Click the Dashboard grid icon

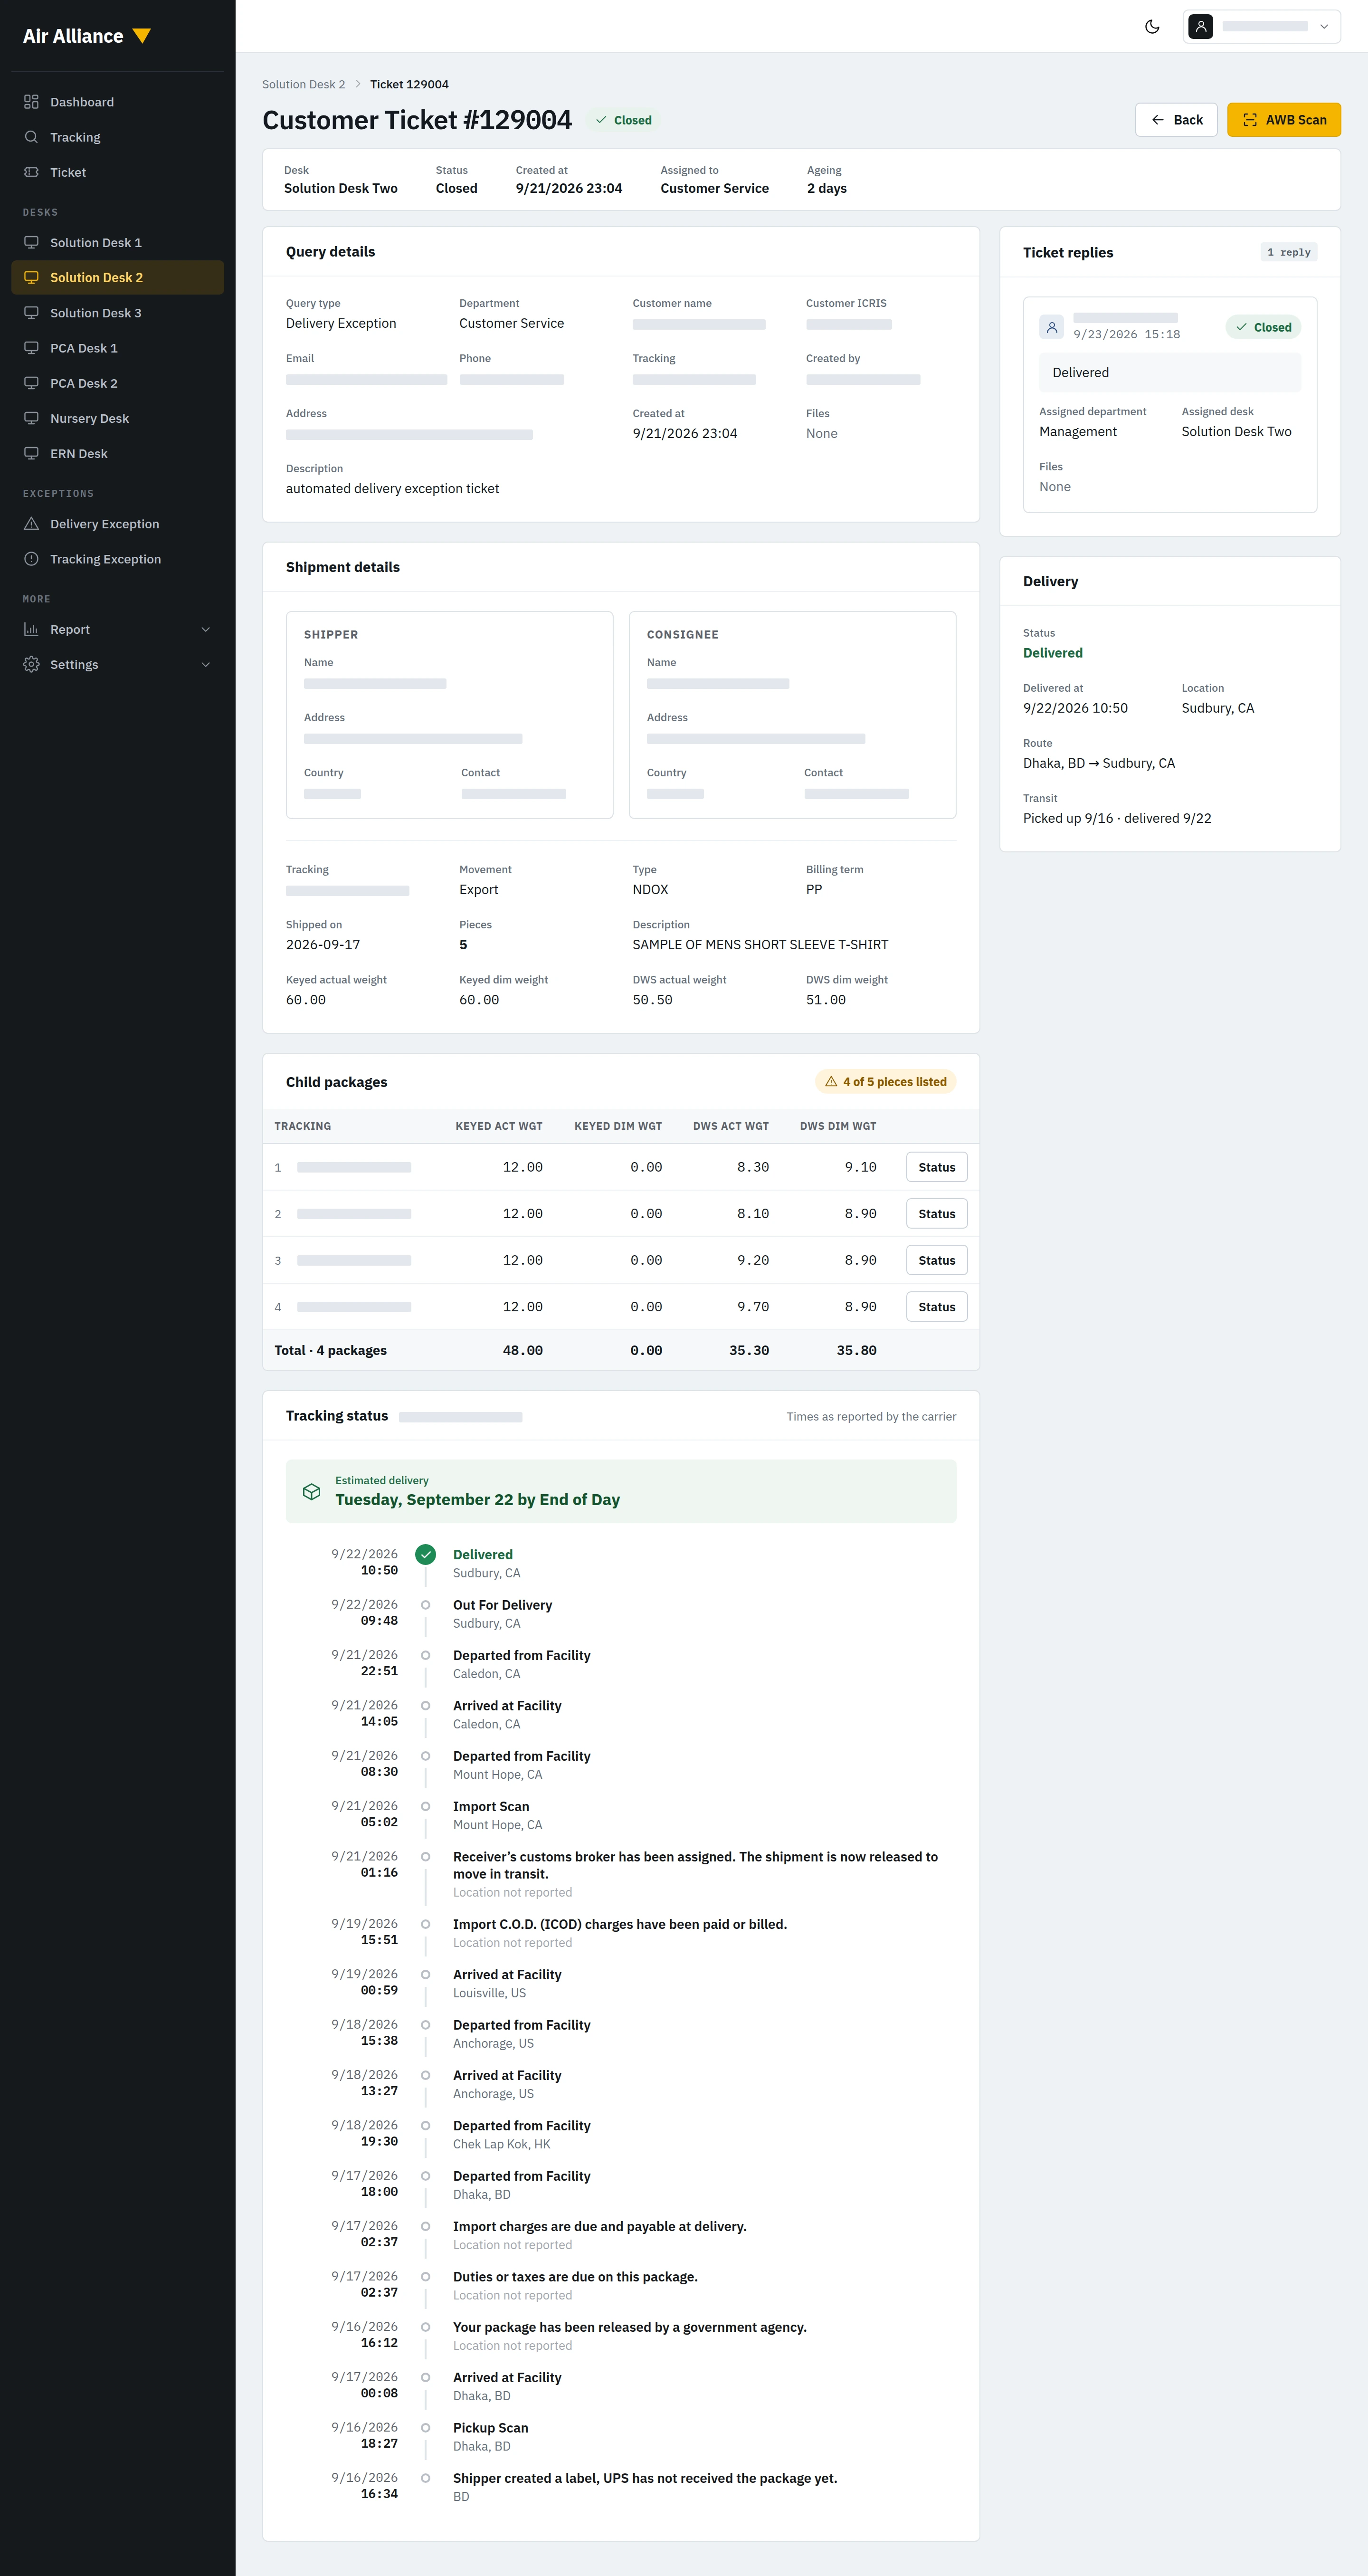click(x=31, y=102)
